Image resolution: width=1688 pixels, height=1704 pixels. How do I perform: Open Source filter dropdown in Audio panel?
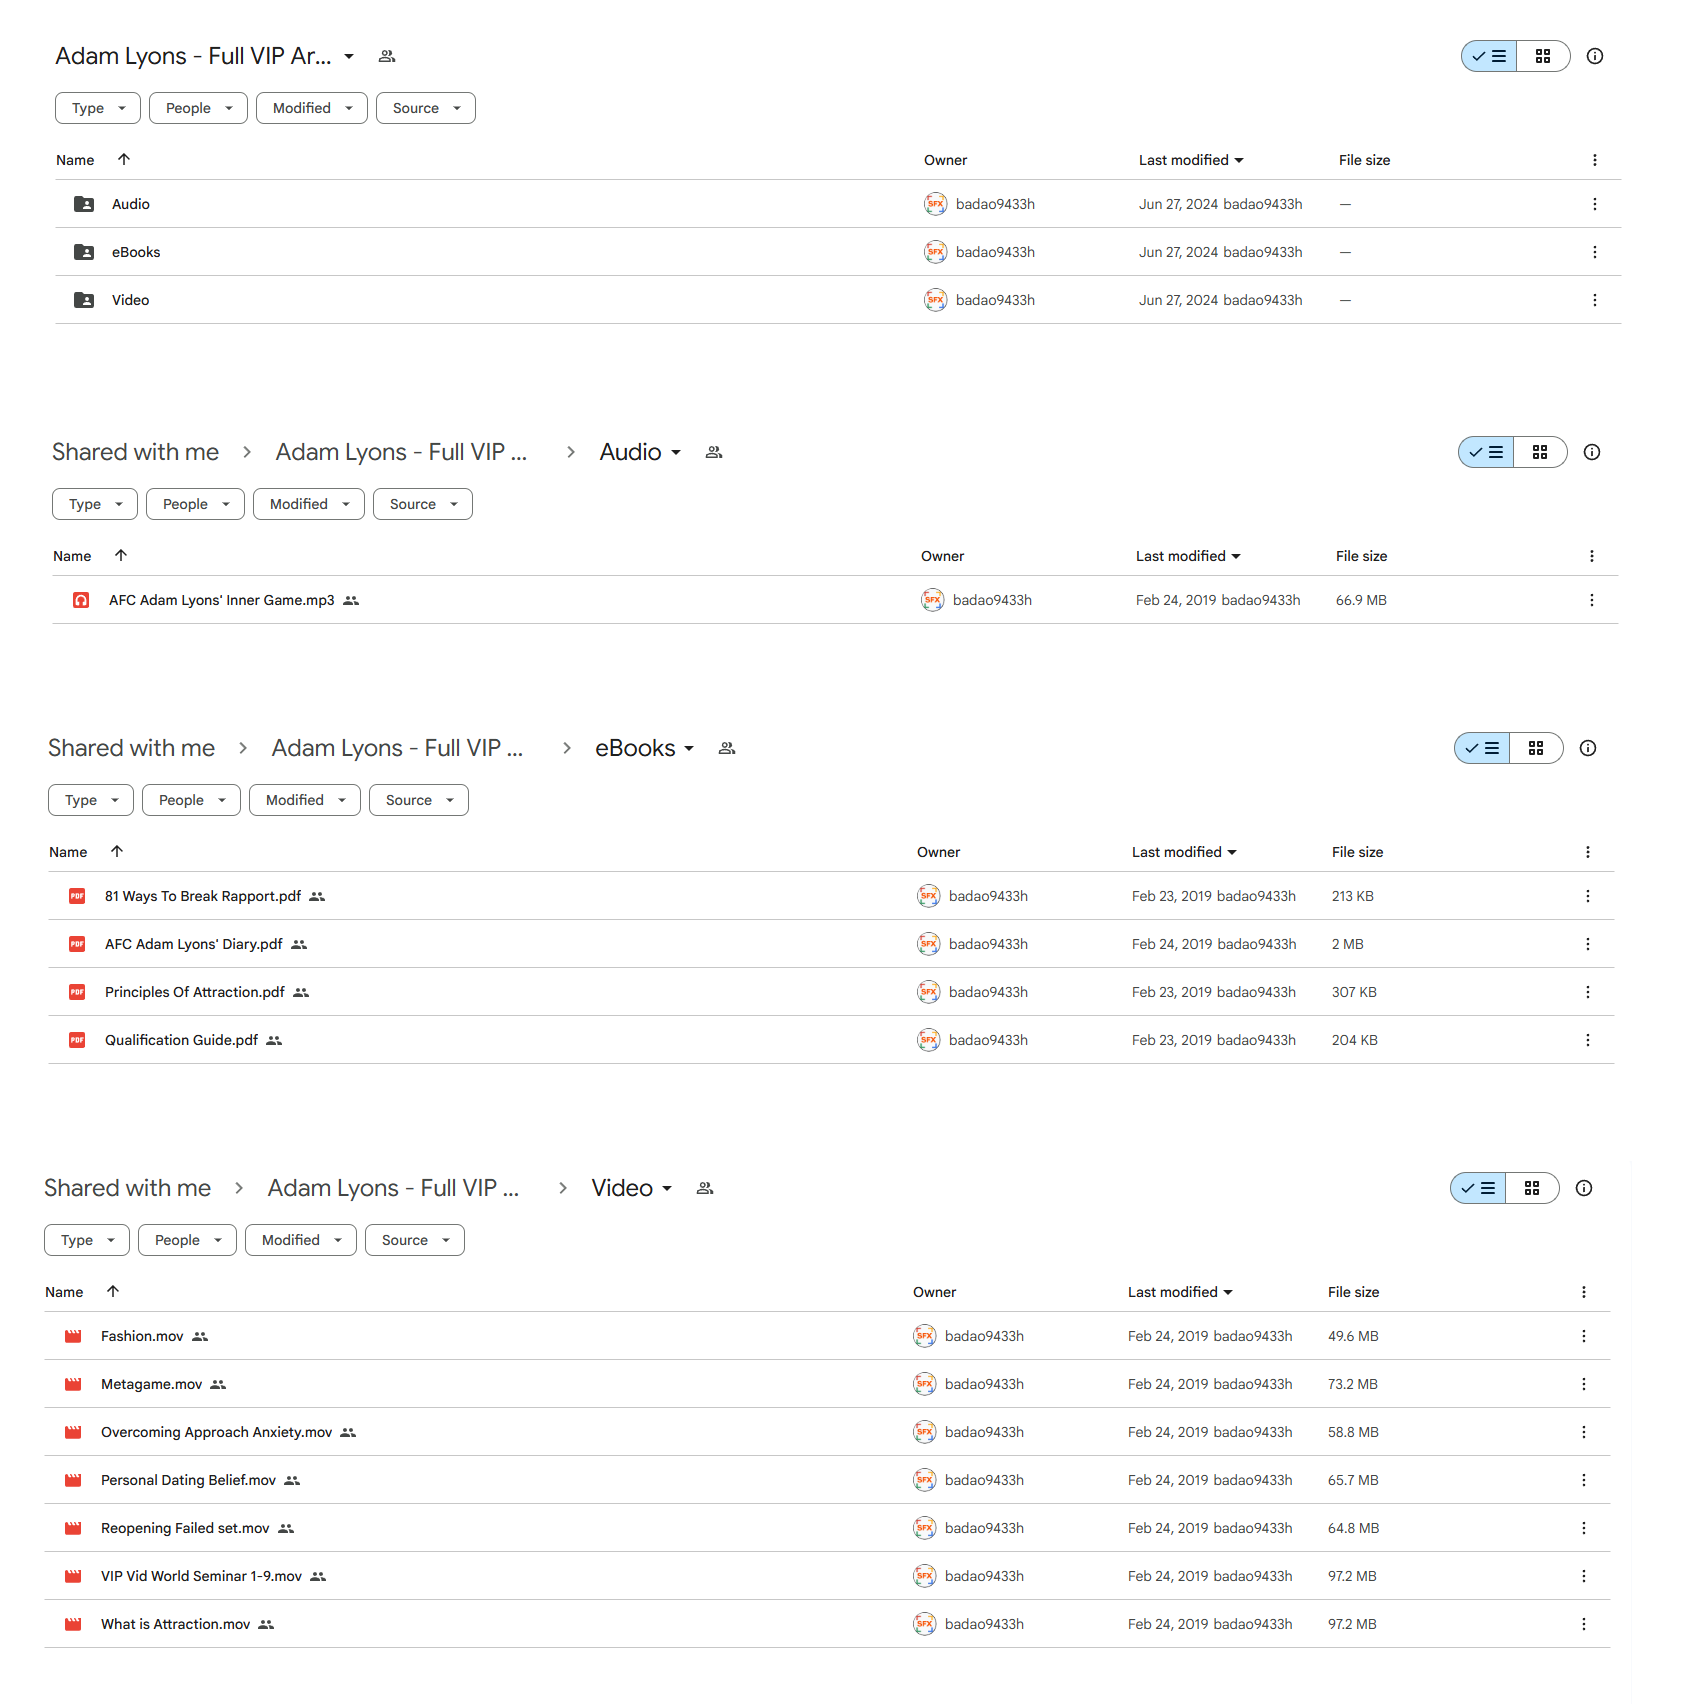click(423, 504)
